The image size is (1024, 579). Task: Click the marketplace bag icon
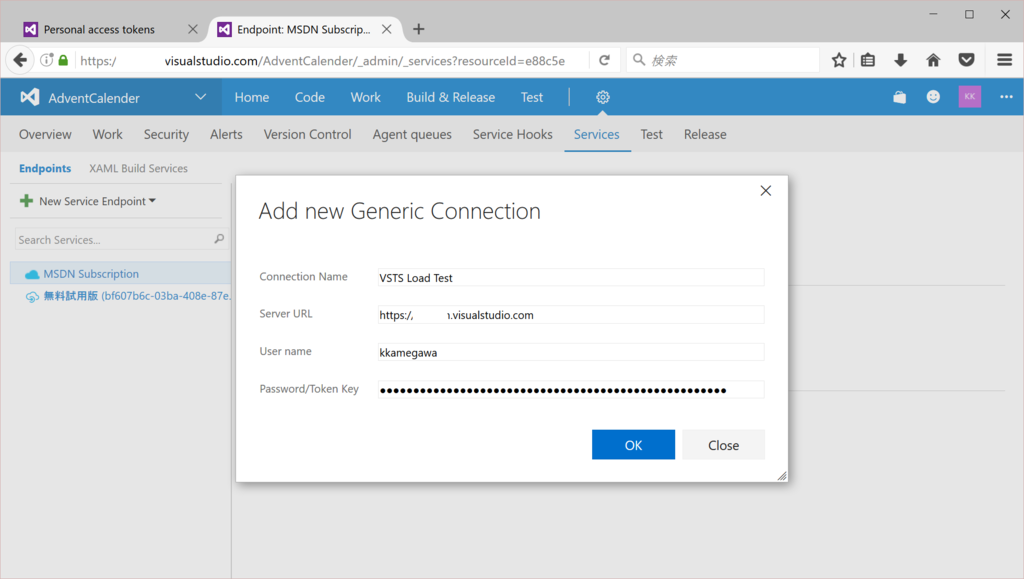[900, 97]
